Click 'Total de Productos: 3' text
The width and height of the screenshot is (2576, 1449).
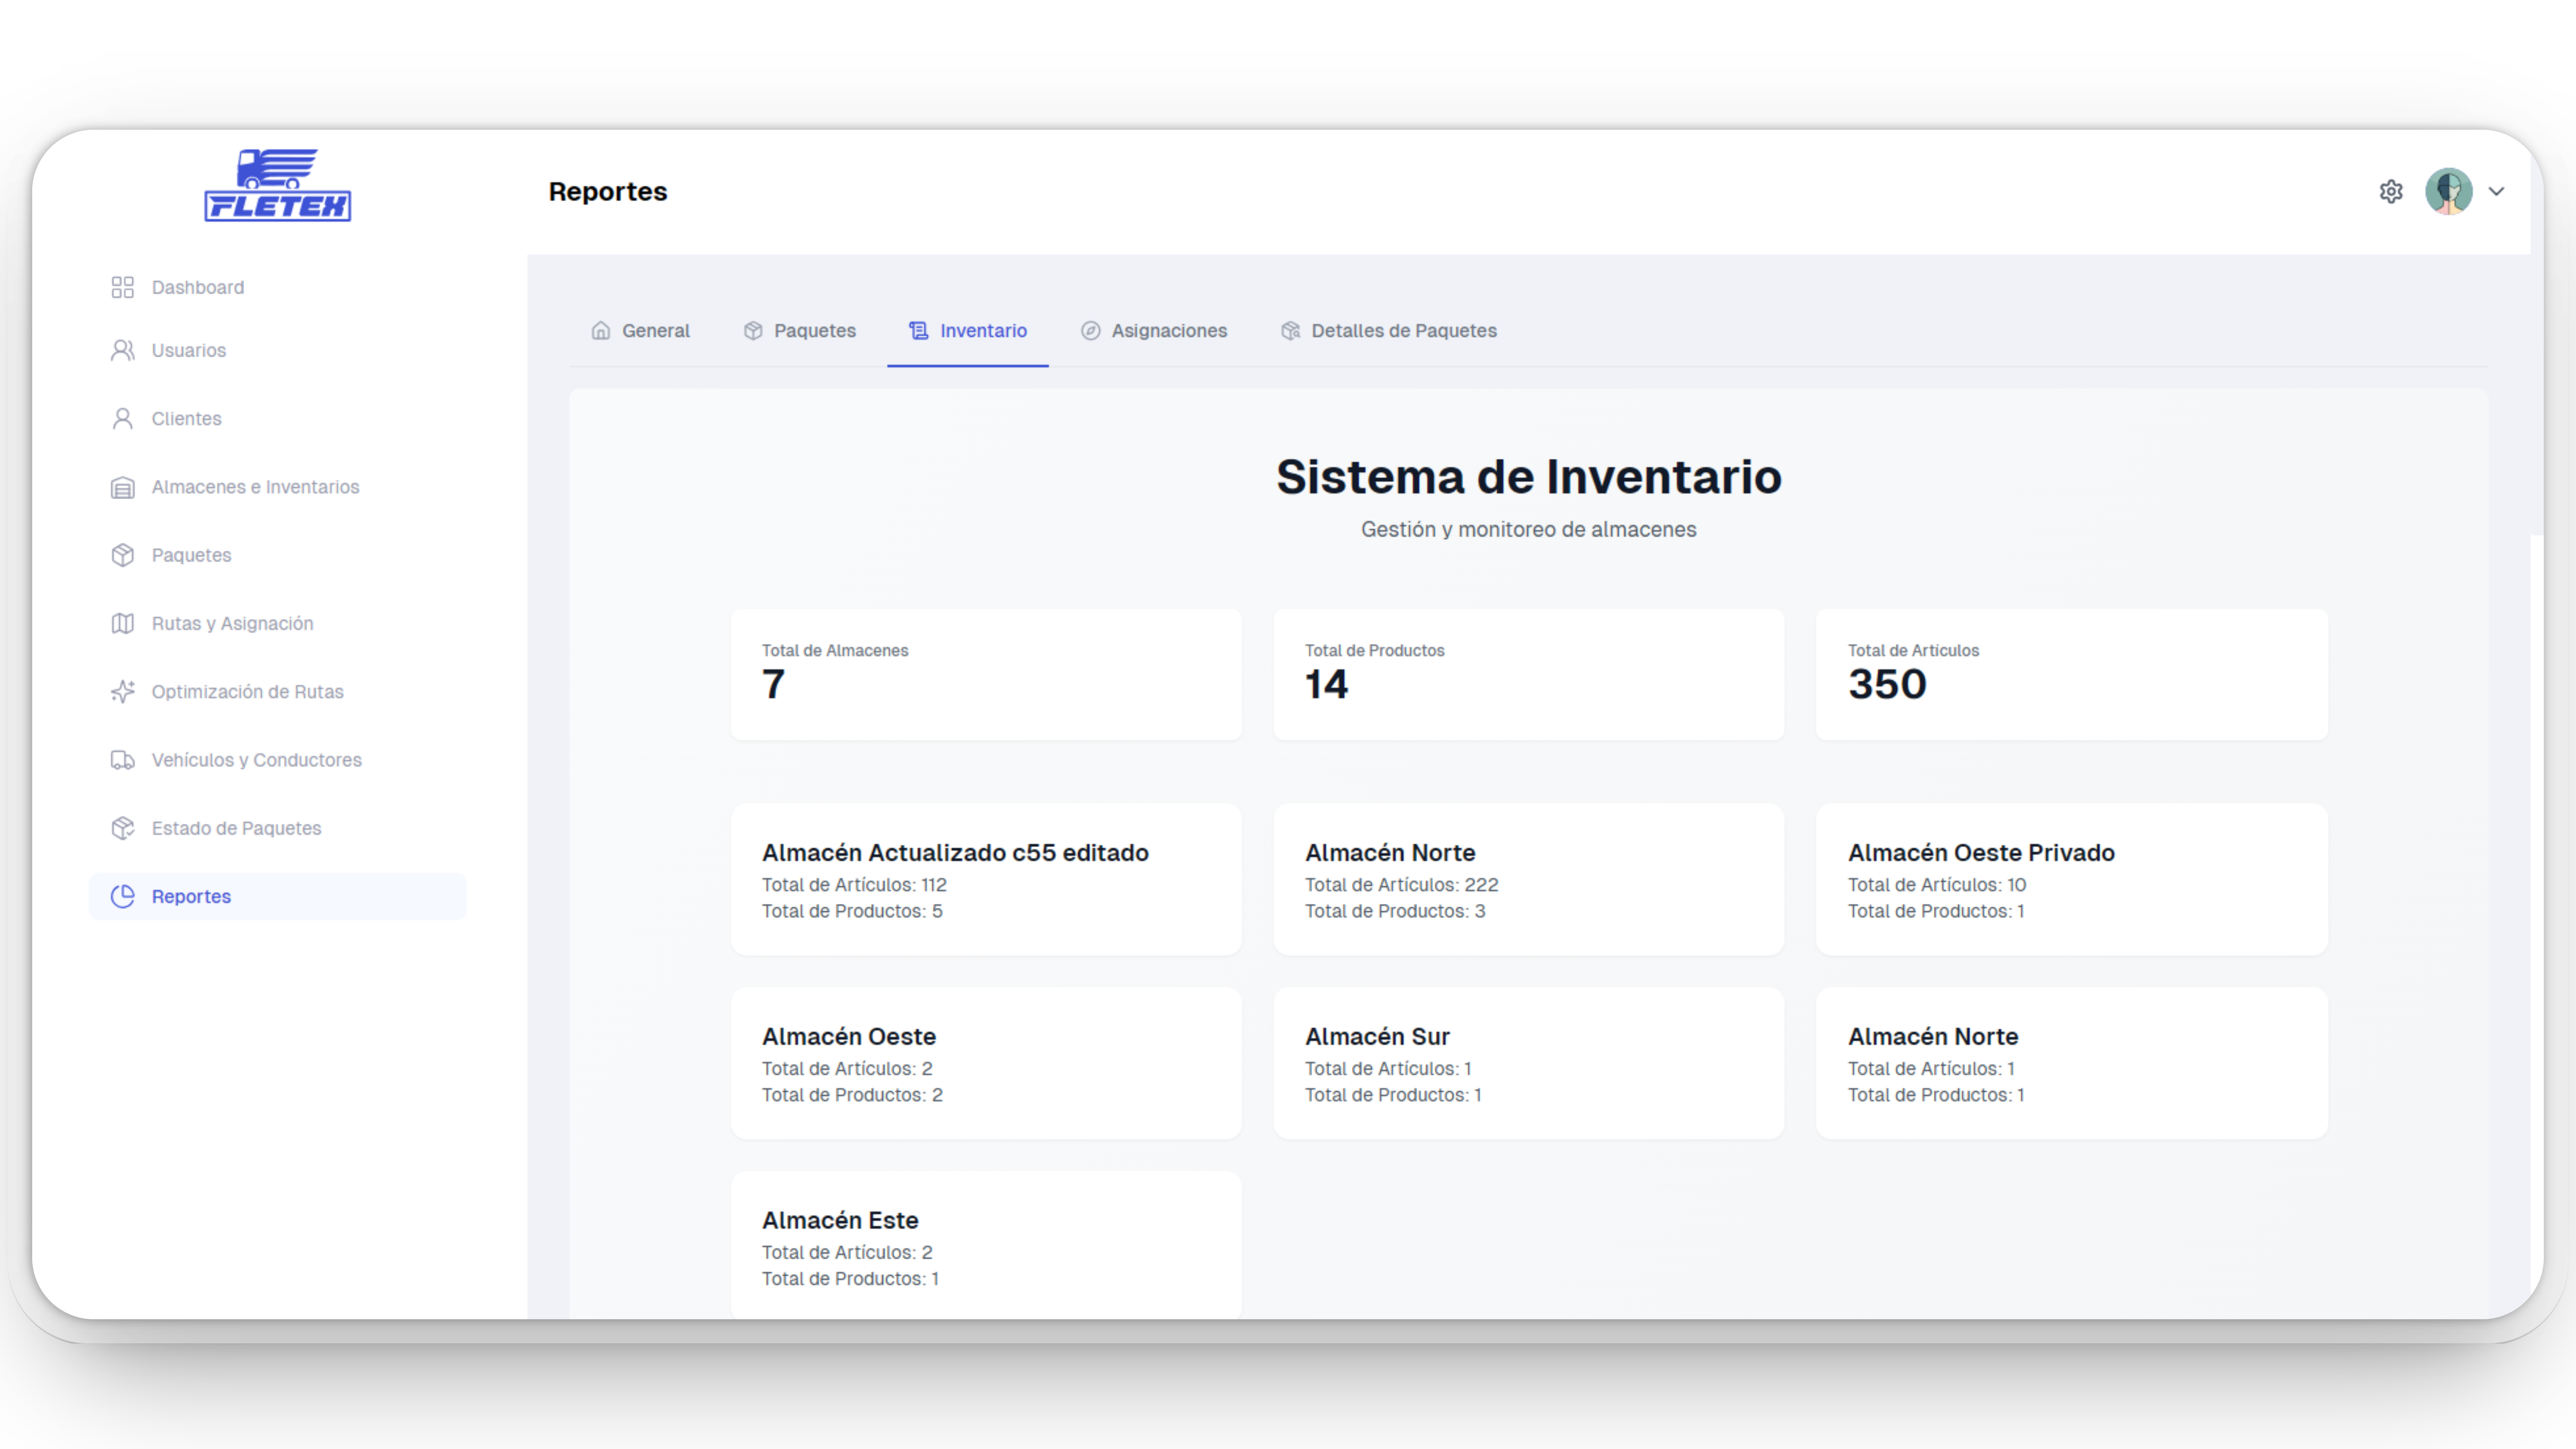1395,911
